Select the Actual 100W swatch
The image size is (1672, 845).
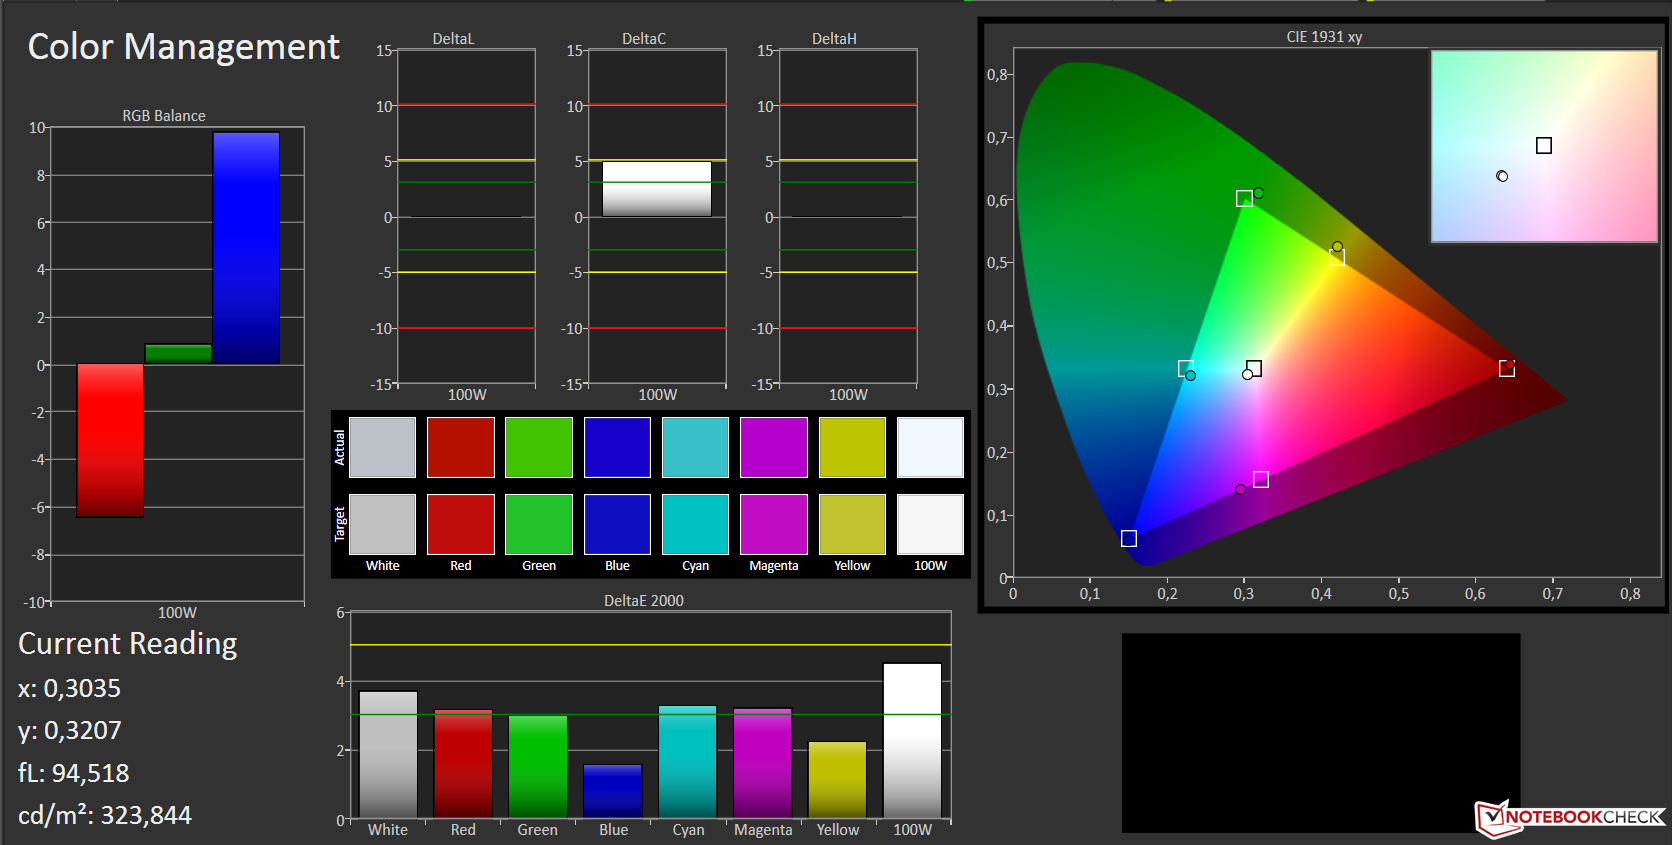930,447
